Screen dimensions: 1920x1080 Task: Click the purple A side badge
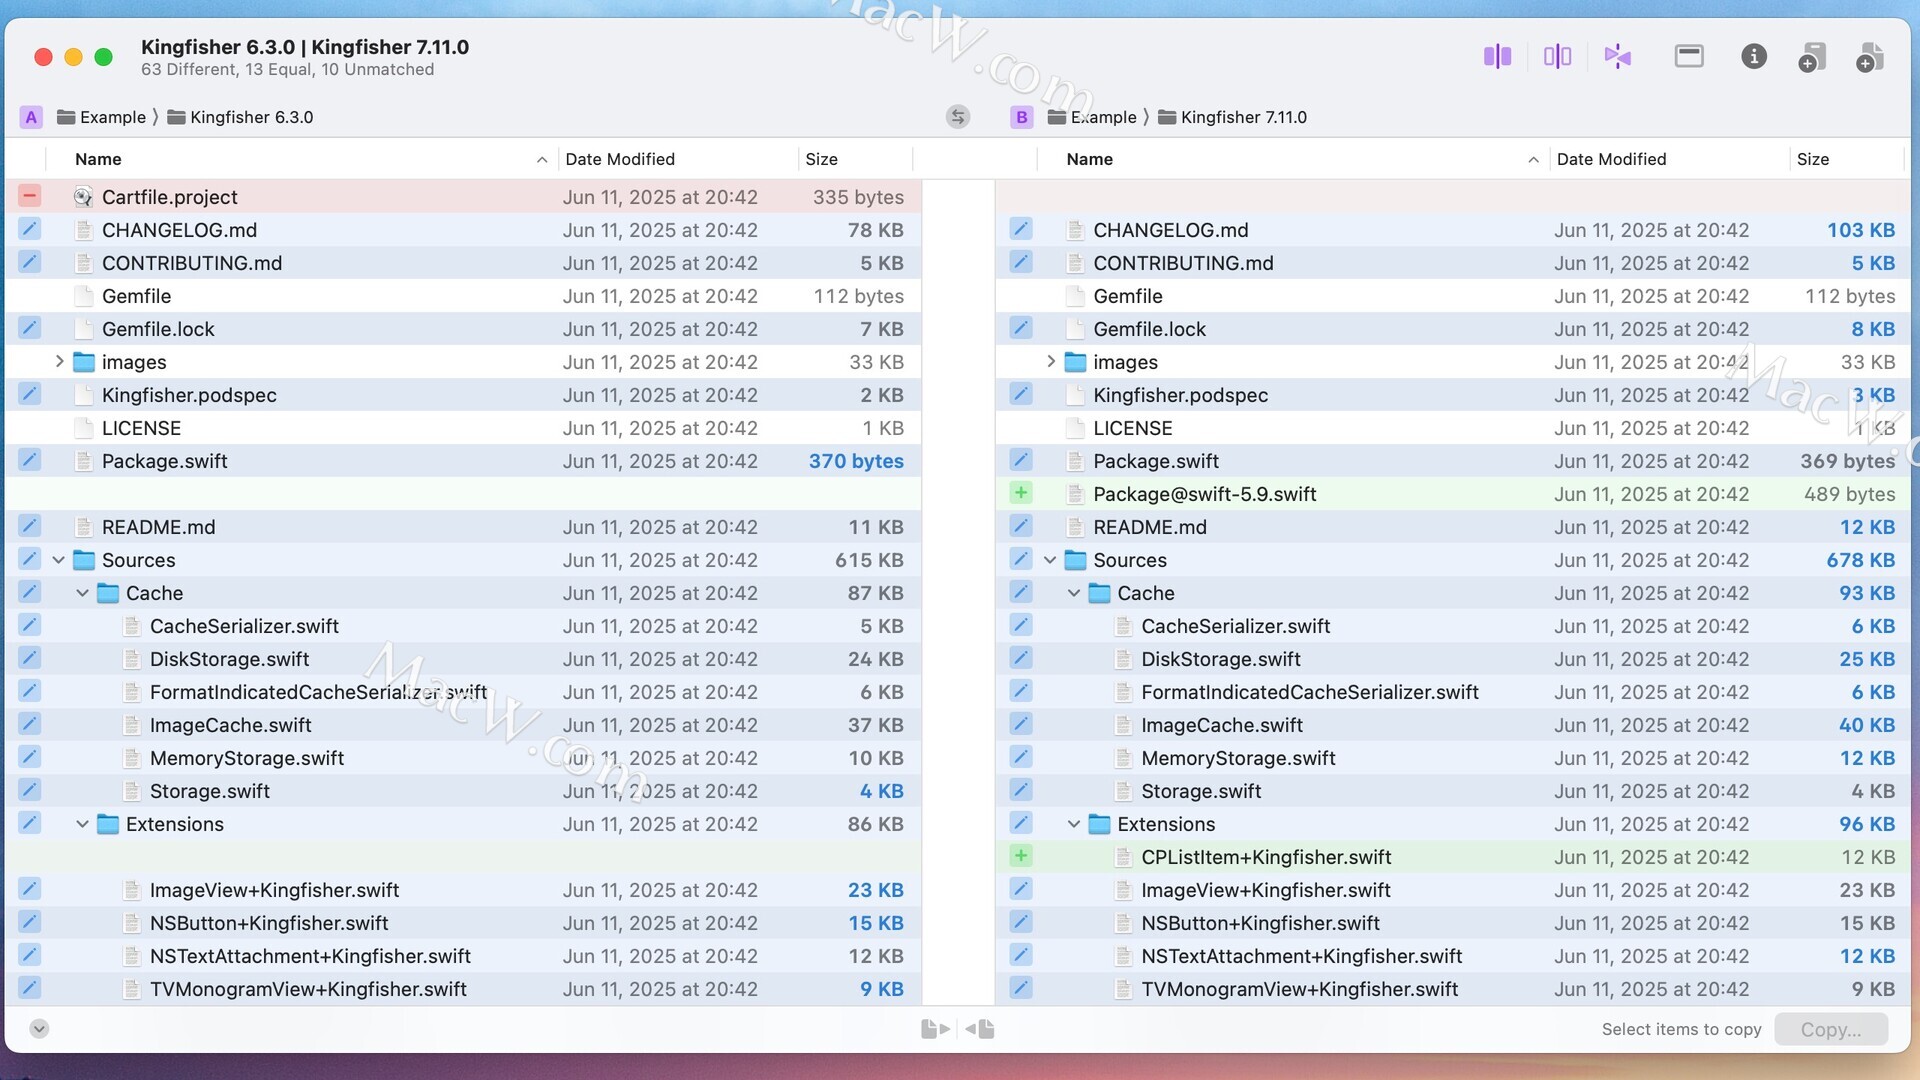31,117
